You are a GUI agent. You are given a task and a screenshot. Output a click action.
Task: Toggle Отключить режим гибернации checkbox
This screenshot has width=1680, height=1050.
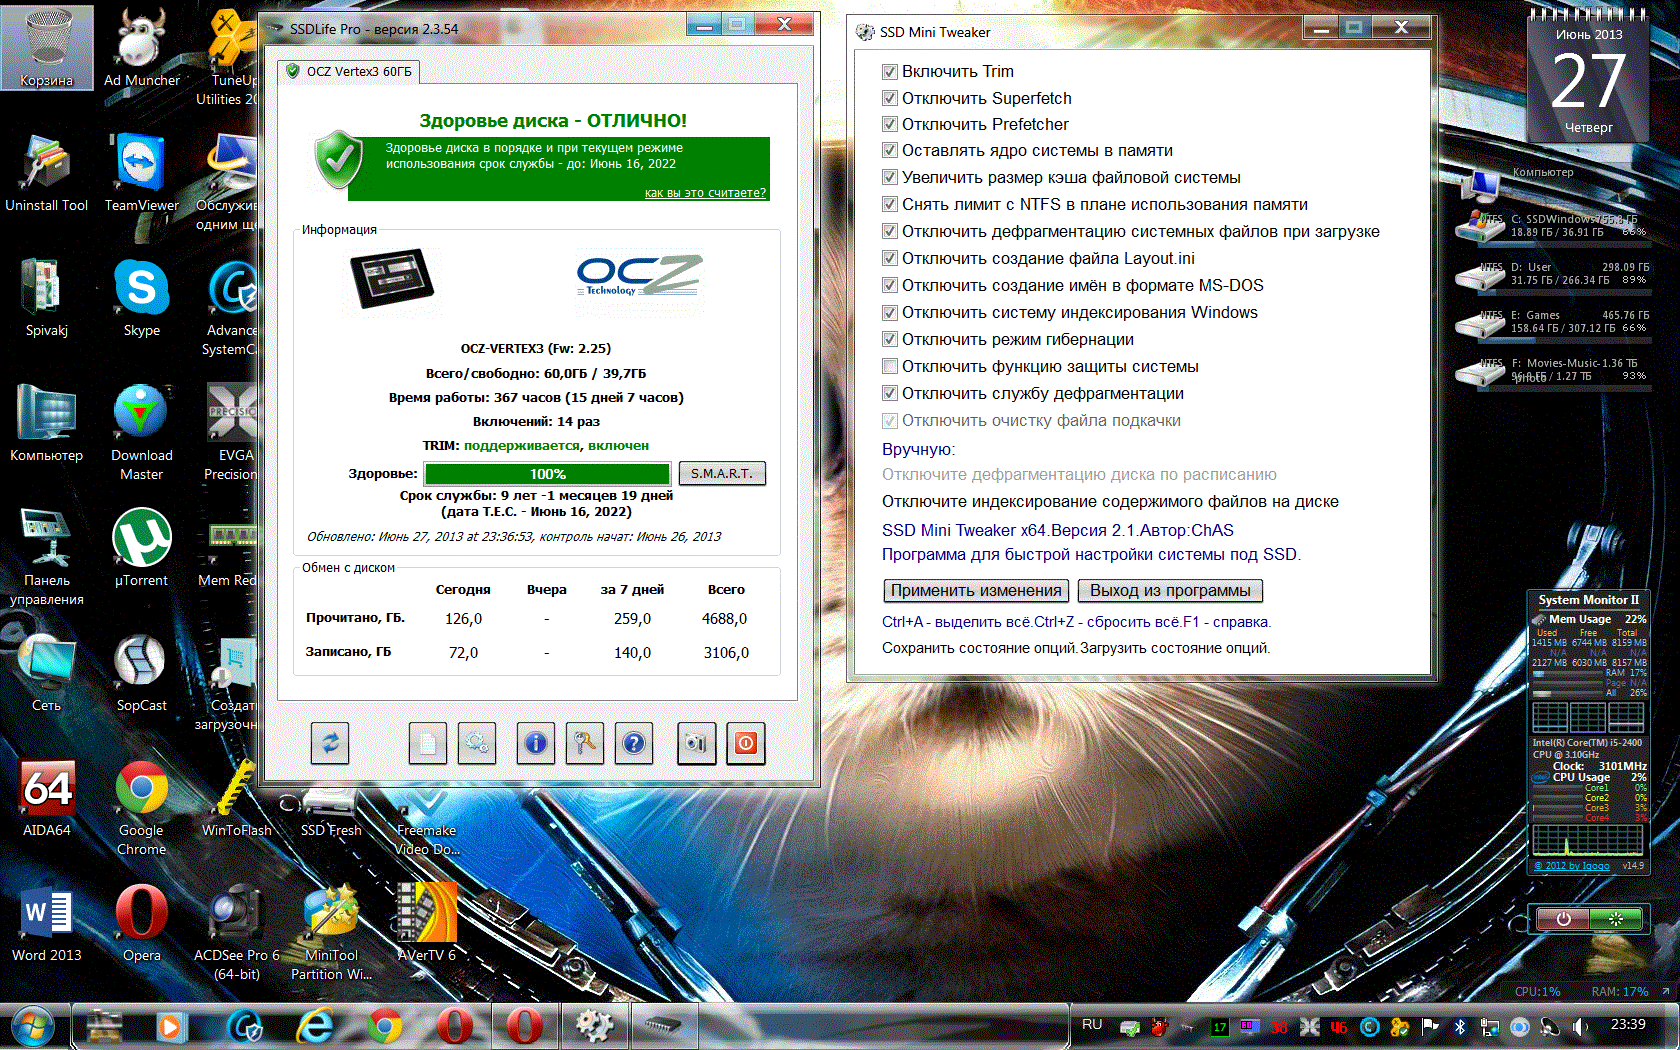point(890,340)
